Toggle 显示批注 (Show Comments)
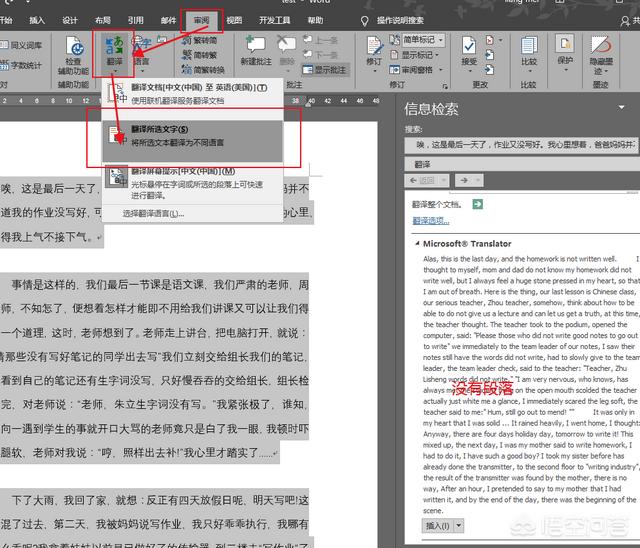Viewport: 640px width, 548px height. click(328, 70)
